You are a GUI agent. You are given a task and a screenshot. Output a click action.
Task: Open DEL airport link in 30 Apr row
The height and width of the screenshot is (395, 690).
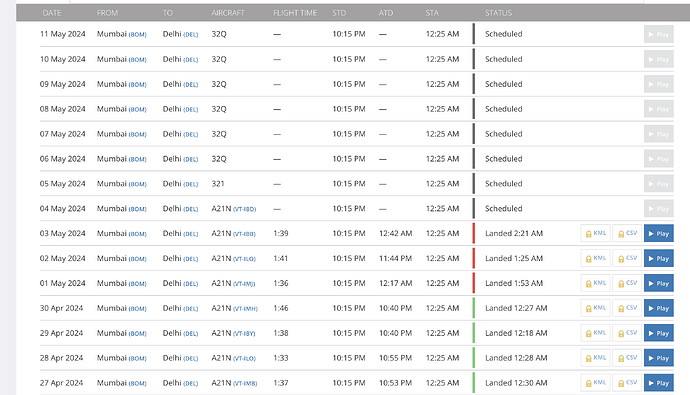tap(191, 309)
